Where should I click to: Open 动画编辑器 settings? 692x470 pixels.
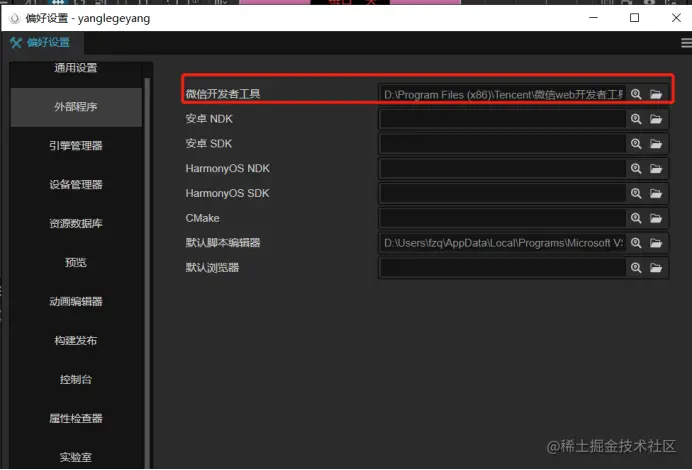tap(76, 301)
